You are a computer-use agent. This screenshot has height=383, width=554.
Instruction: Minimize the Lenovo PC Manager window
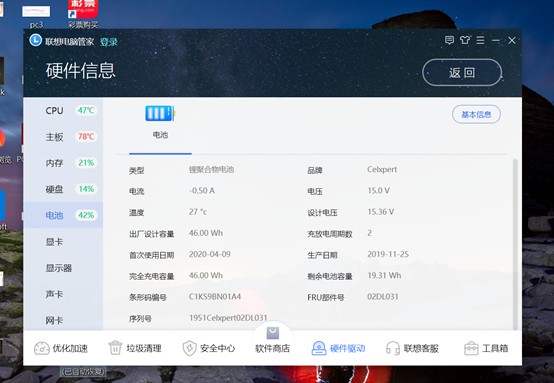[x=496, y=40]
